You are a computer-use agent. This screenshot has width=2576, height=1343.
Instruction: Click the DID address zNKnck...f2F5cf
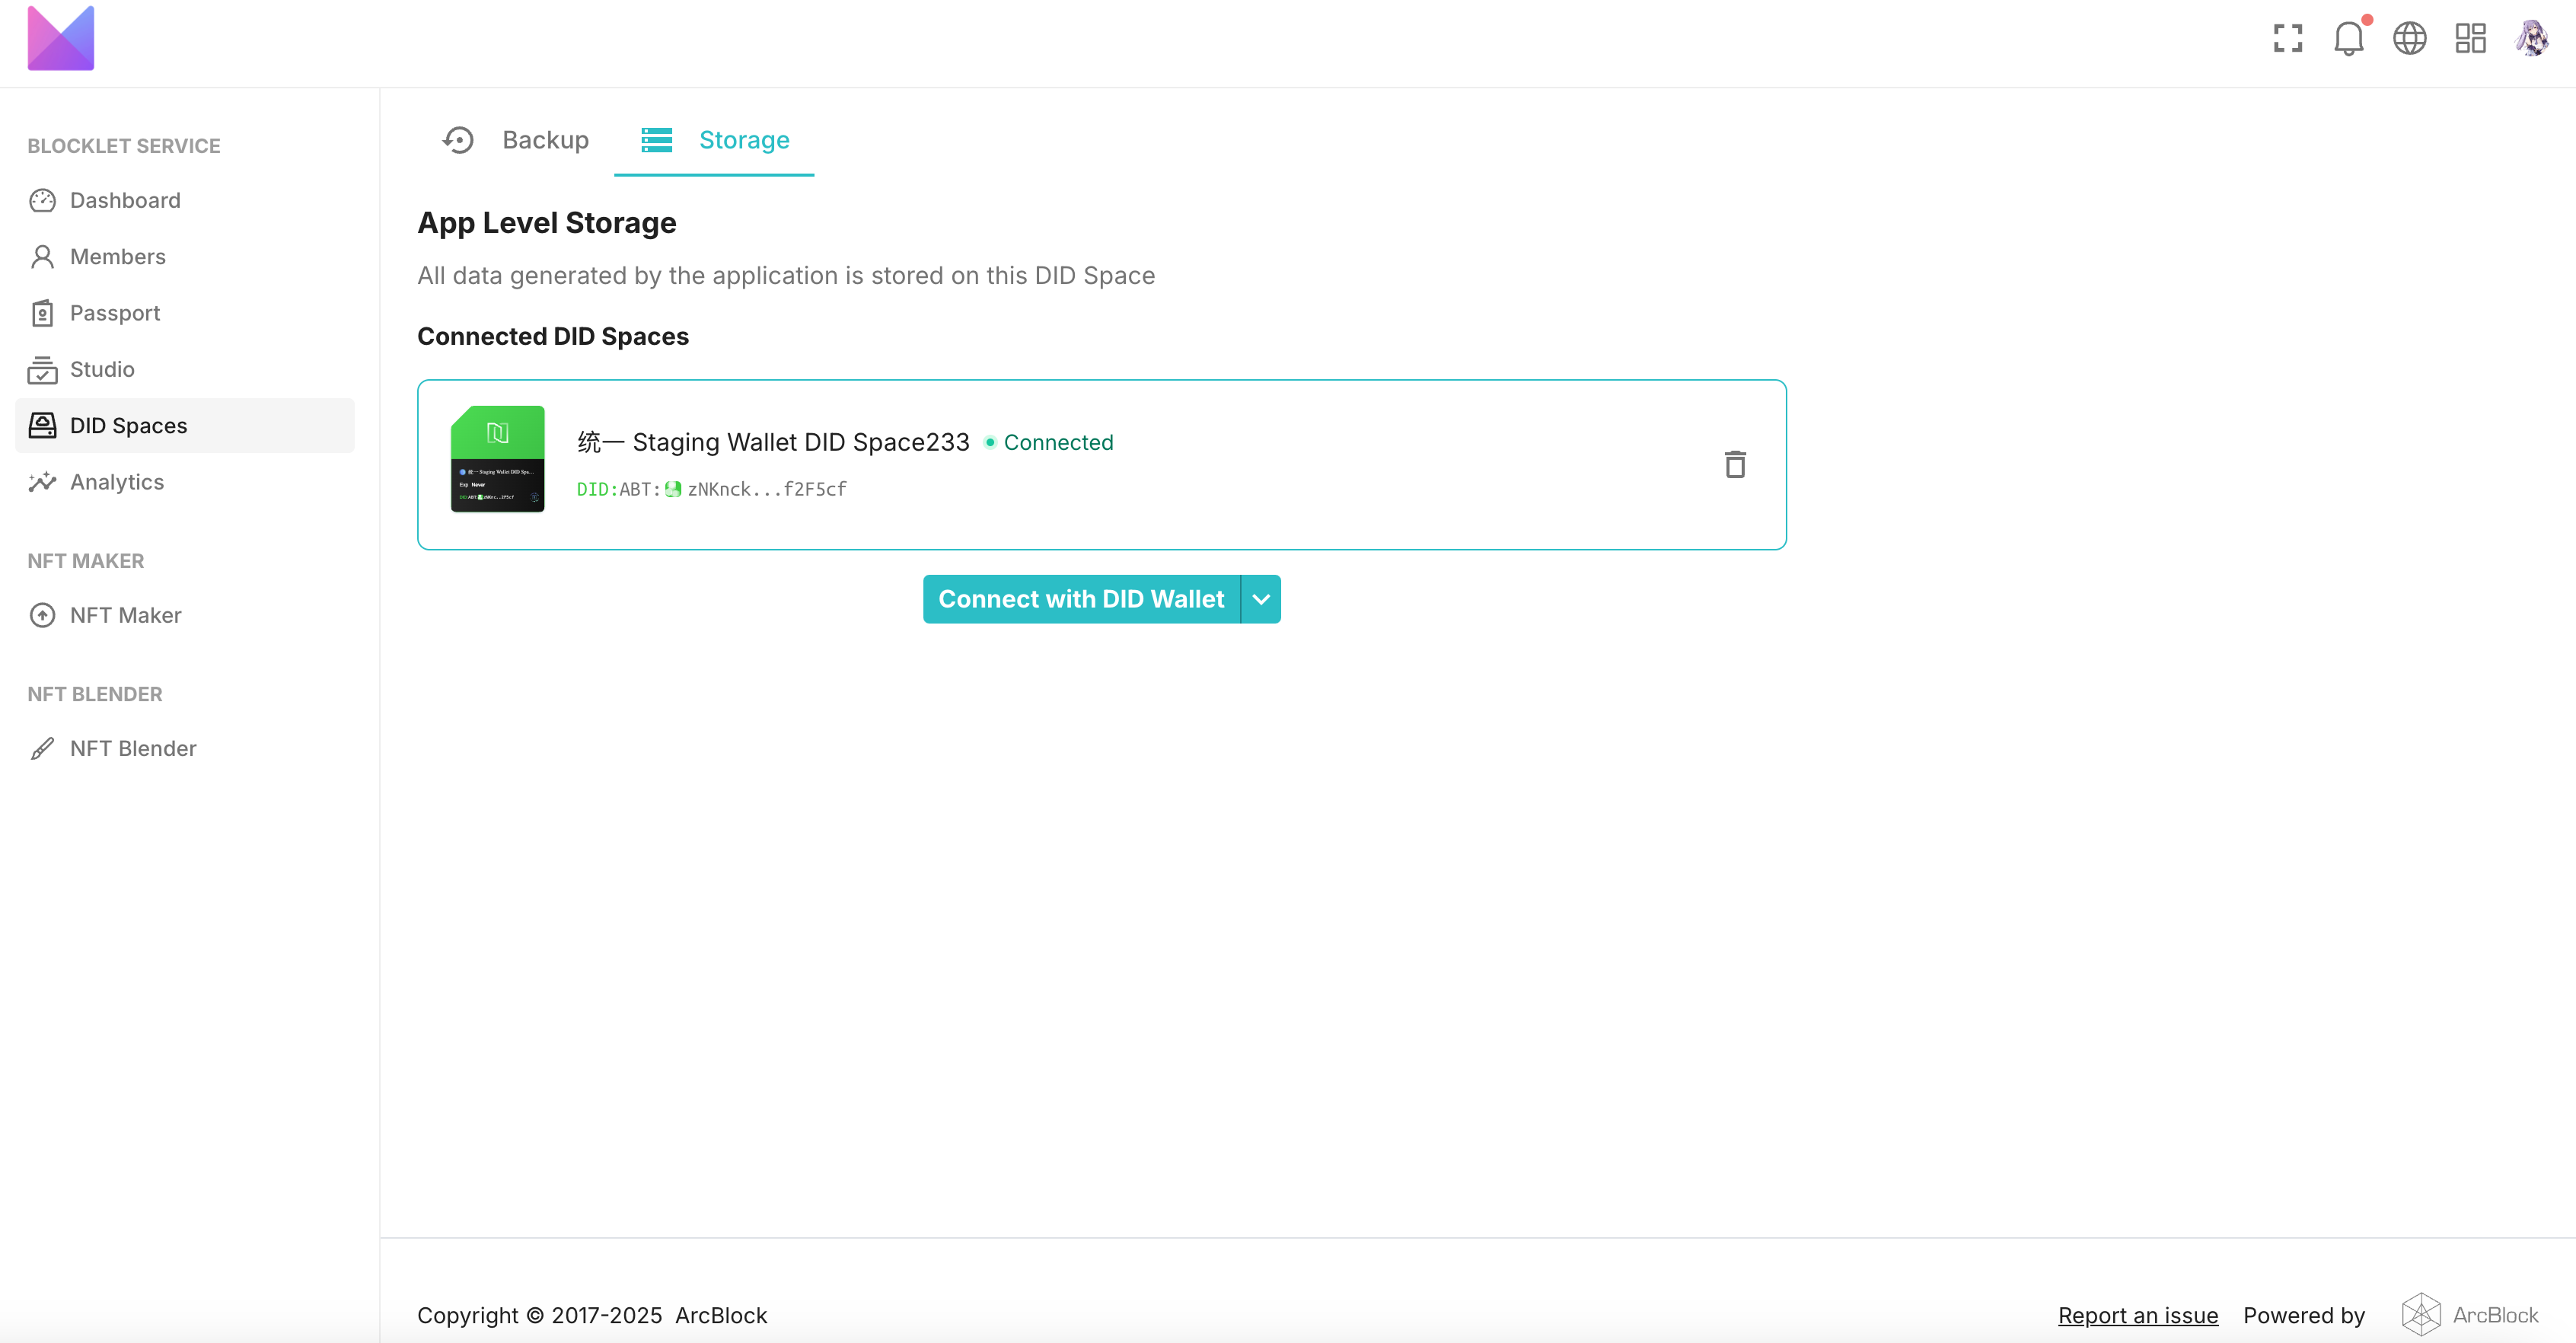[766, 489]
